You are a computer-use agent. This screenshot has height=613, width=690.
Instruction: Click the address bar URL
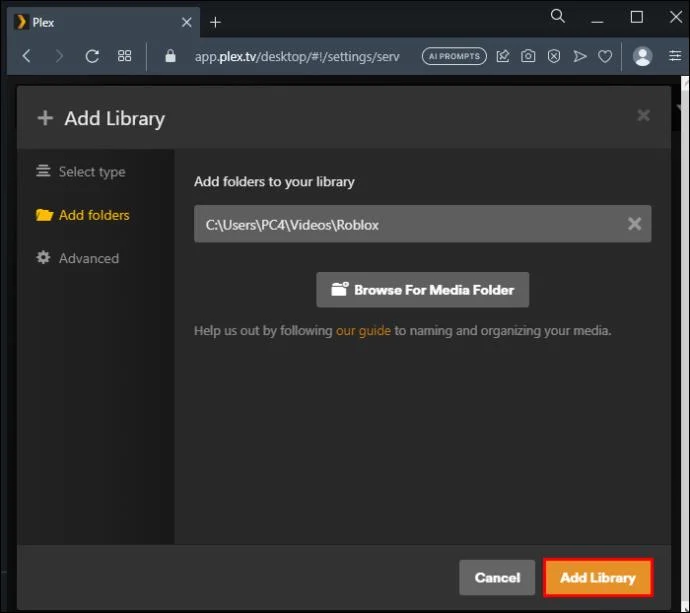(297, 56)
